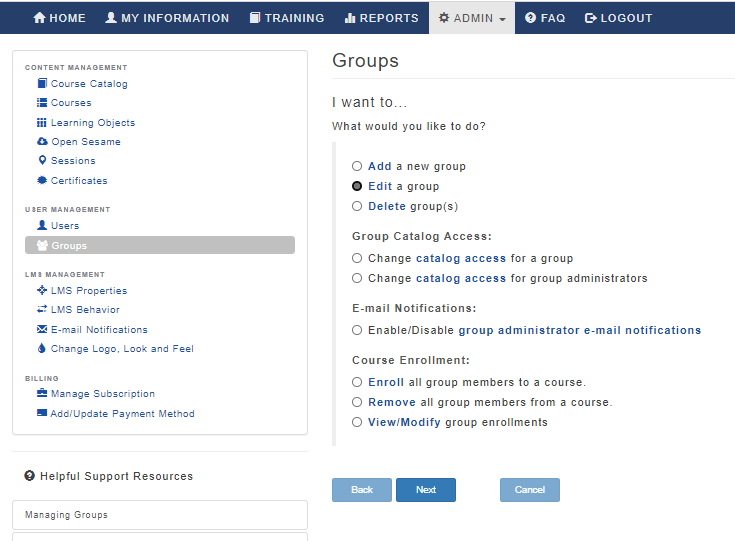
Task: Click the E-mail Notifications envelope icon
Action: 42,329
